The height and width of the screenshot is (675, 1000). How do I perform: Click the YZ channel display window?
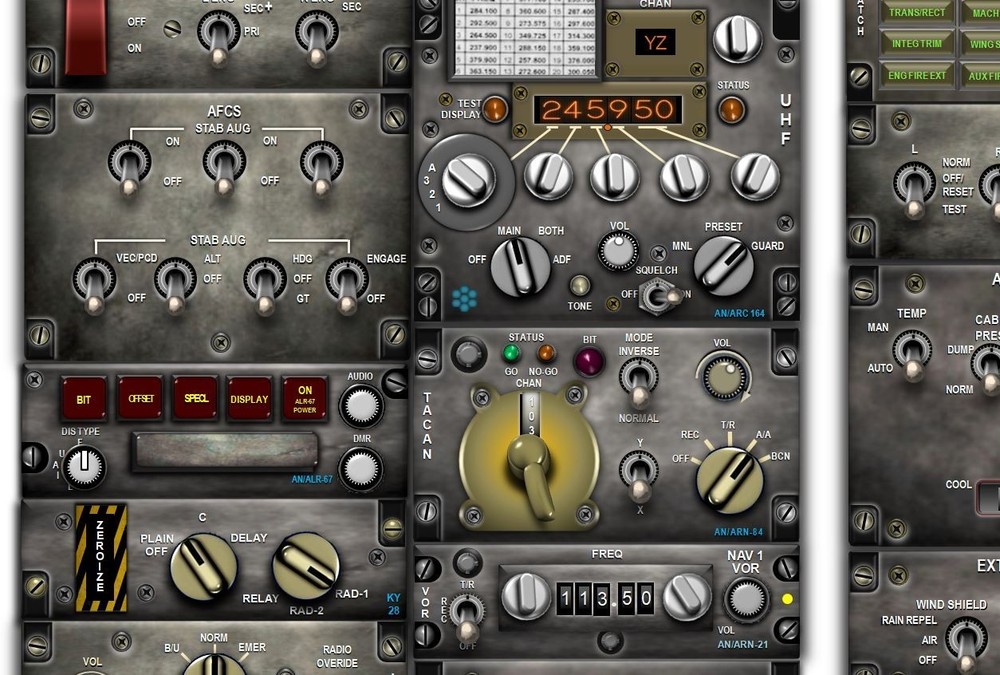point(655,43)
